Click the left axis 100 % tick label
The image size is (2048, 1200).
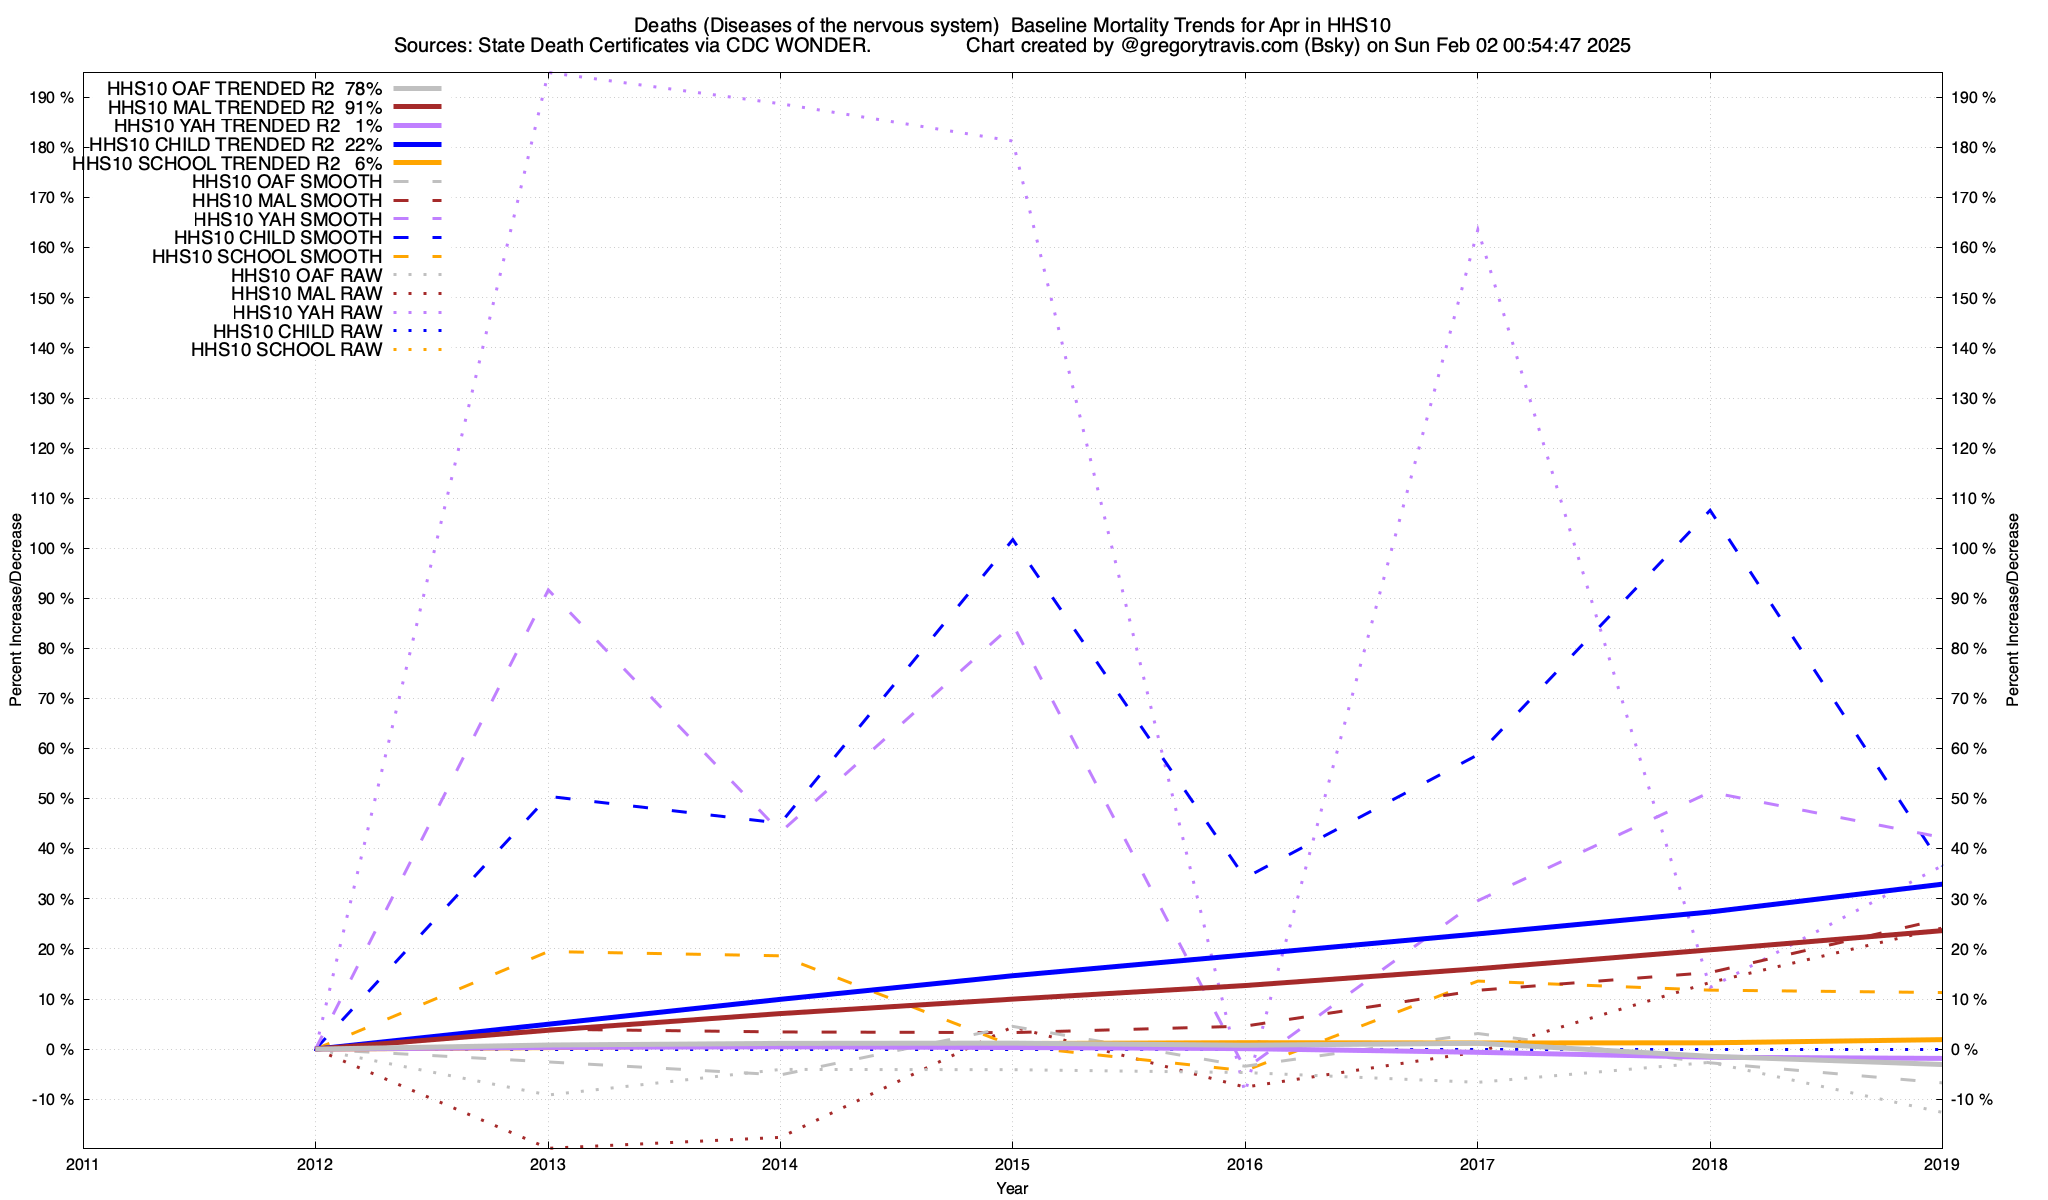[x=53, y=549]
